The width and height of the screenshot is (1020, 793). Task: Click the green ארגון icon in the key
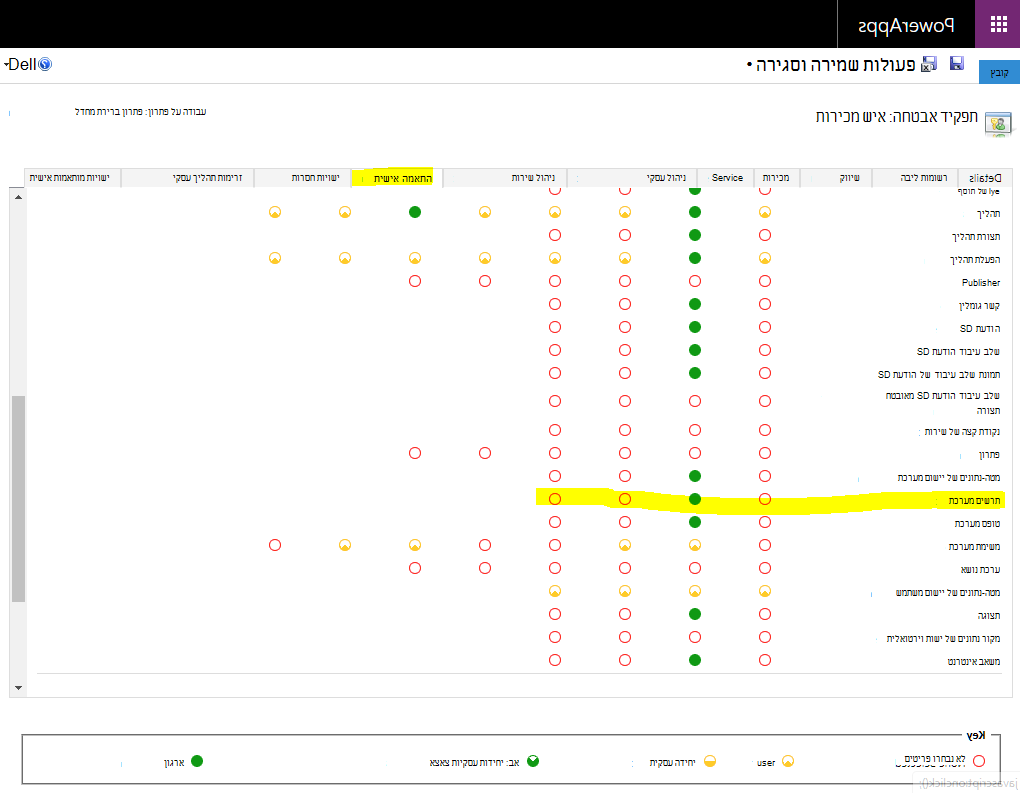pyautogui.click(x=197, y=761)
